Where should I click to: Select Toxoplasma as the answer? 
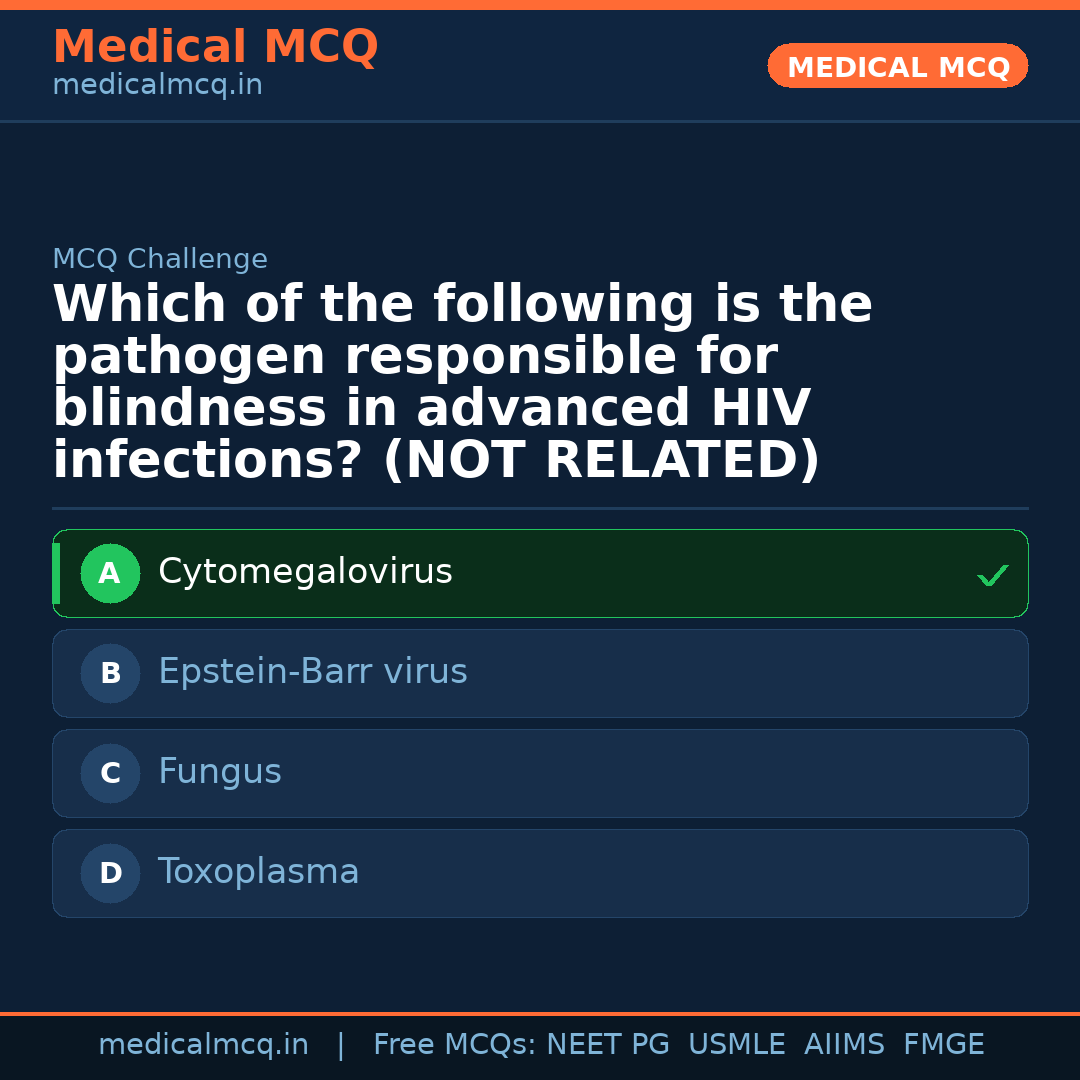click(x=258, y=872)
